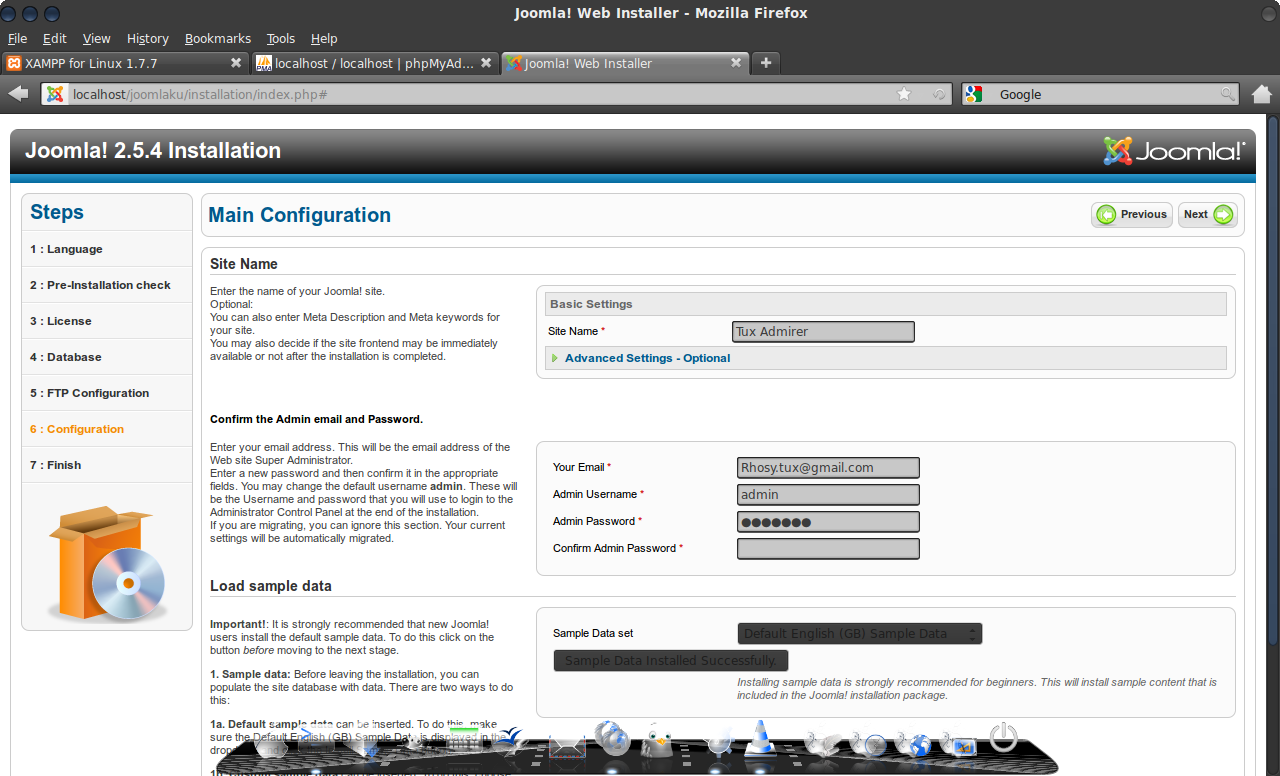Click the "Basic Settings" label
This screenshot has height=776, width=1280.
[591, 304]
